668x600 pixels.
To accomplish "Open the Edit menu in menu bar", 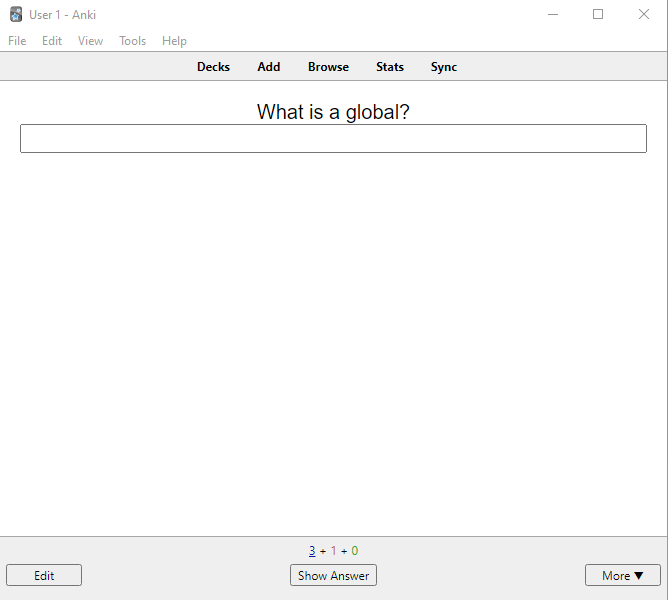I will coord(52,41).
